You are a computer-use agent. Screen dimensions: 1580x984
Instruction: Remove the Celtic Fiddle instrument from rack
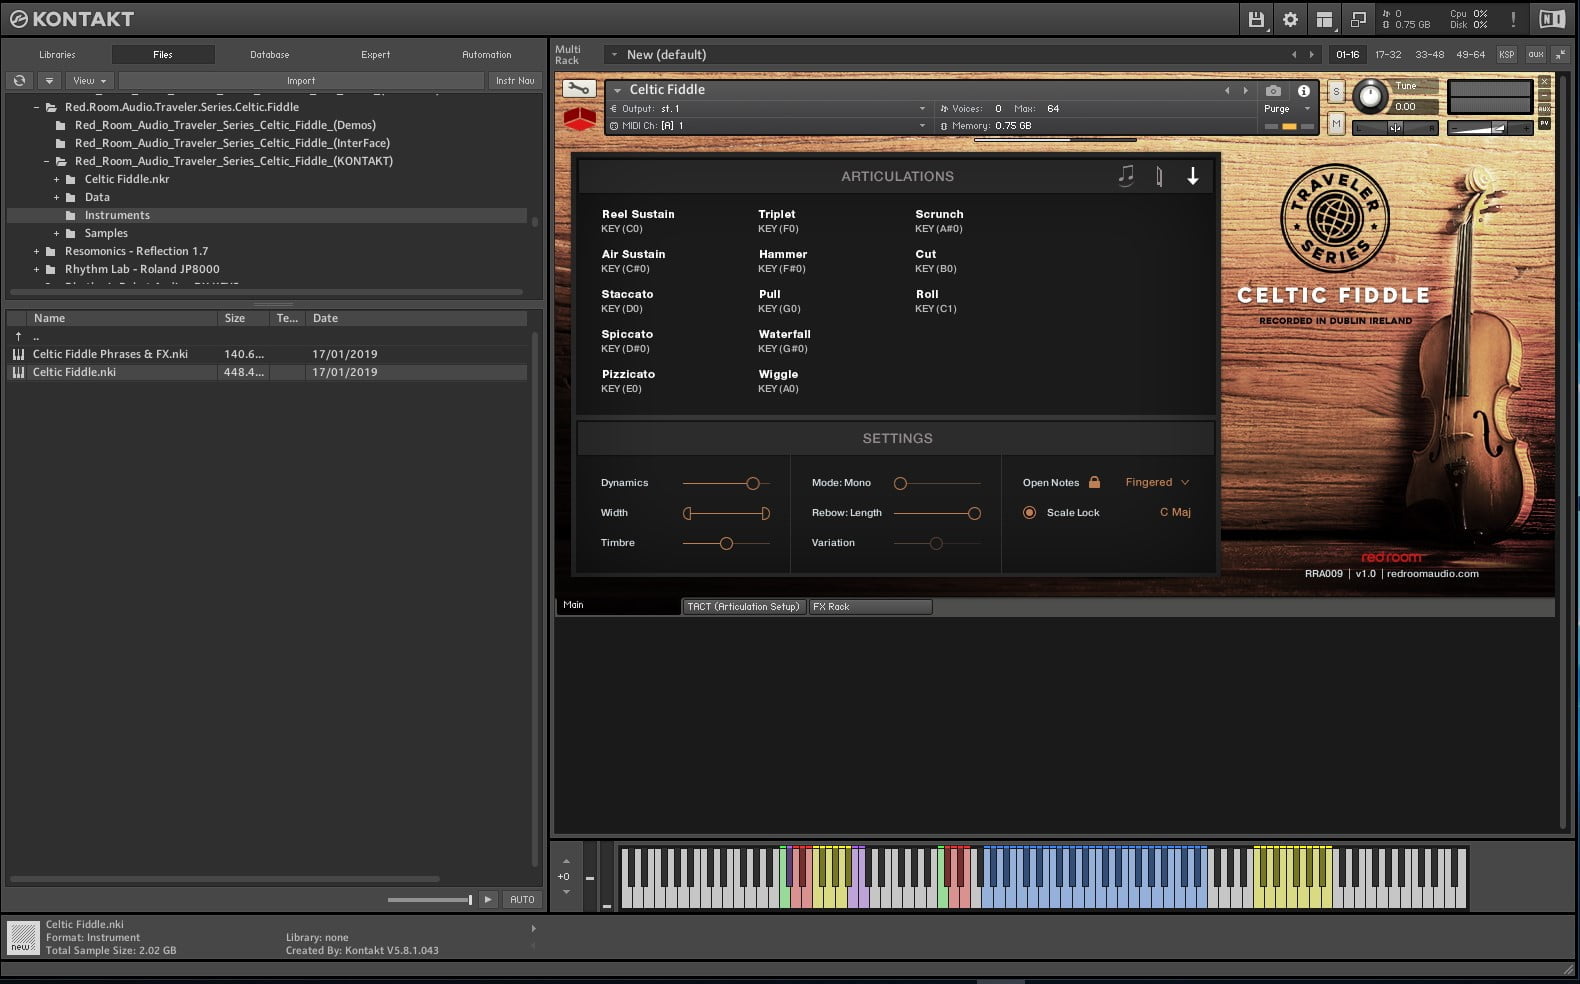pos(1544,81)
